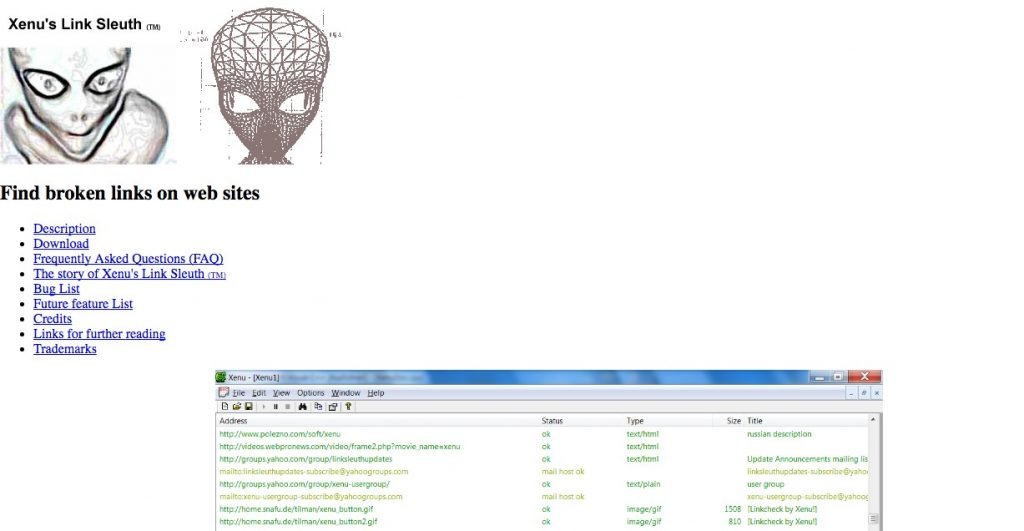
Task: Select the polezno.com/soft/xenu address row
Action: pyautogui.click(x=280, y=434)
